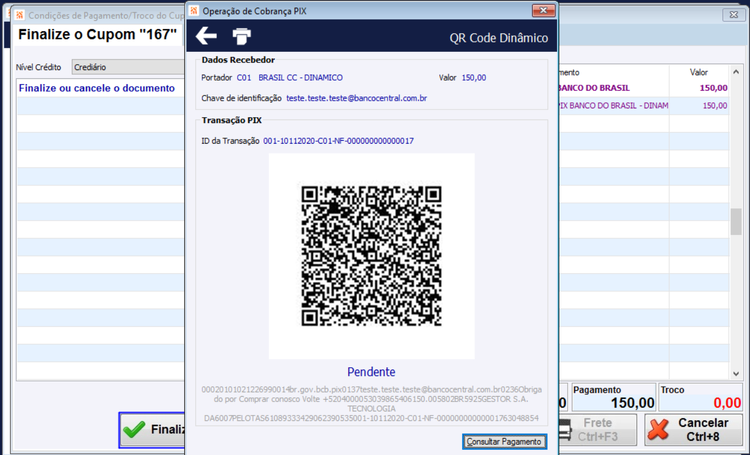Close the Operação de Cobrança PIX dialog

[543, 11]
